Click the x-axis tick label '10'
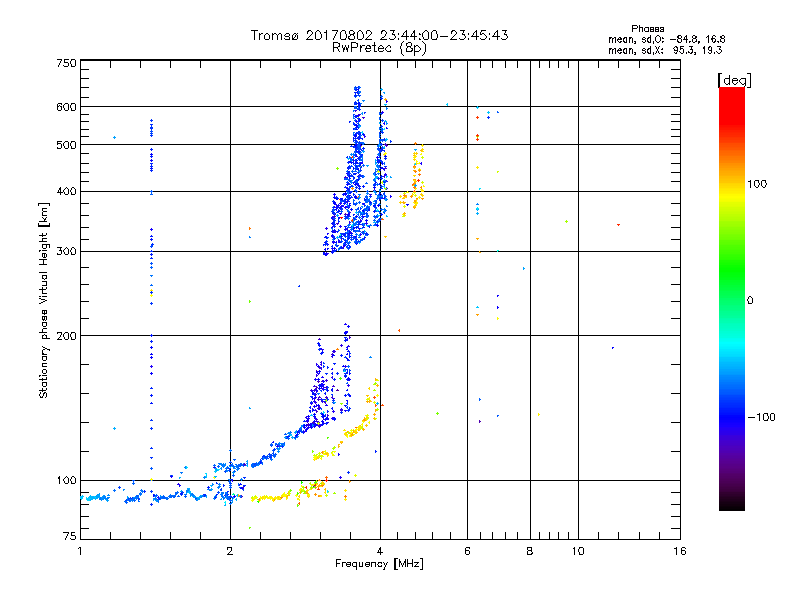Viewport: 800px width, 600px height. point(578,551)
